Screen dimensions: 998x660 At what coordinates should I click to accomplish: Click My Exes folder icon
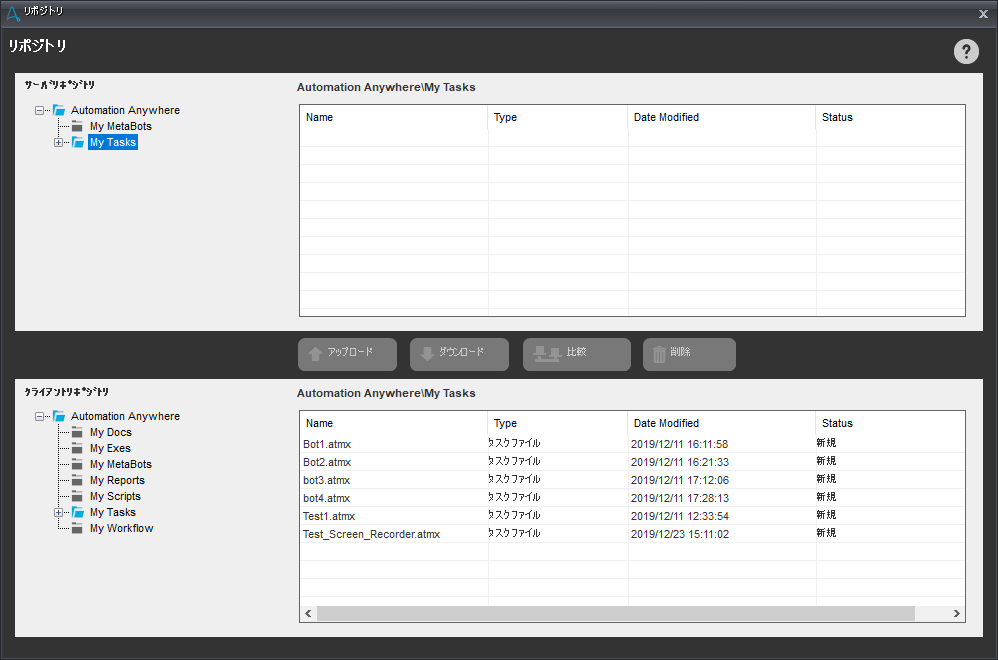click(x=77, y=448)
